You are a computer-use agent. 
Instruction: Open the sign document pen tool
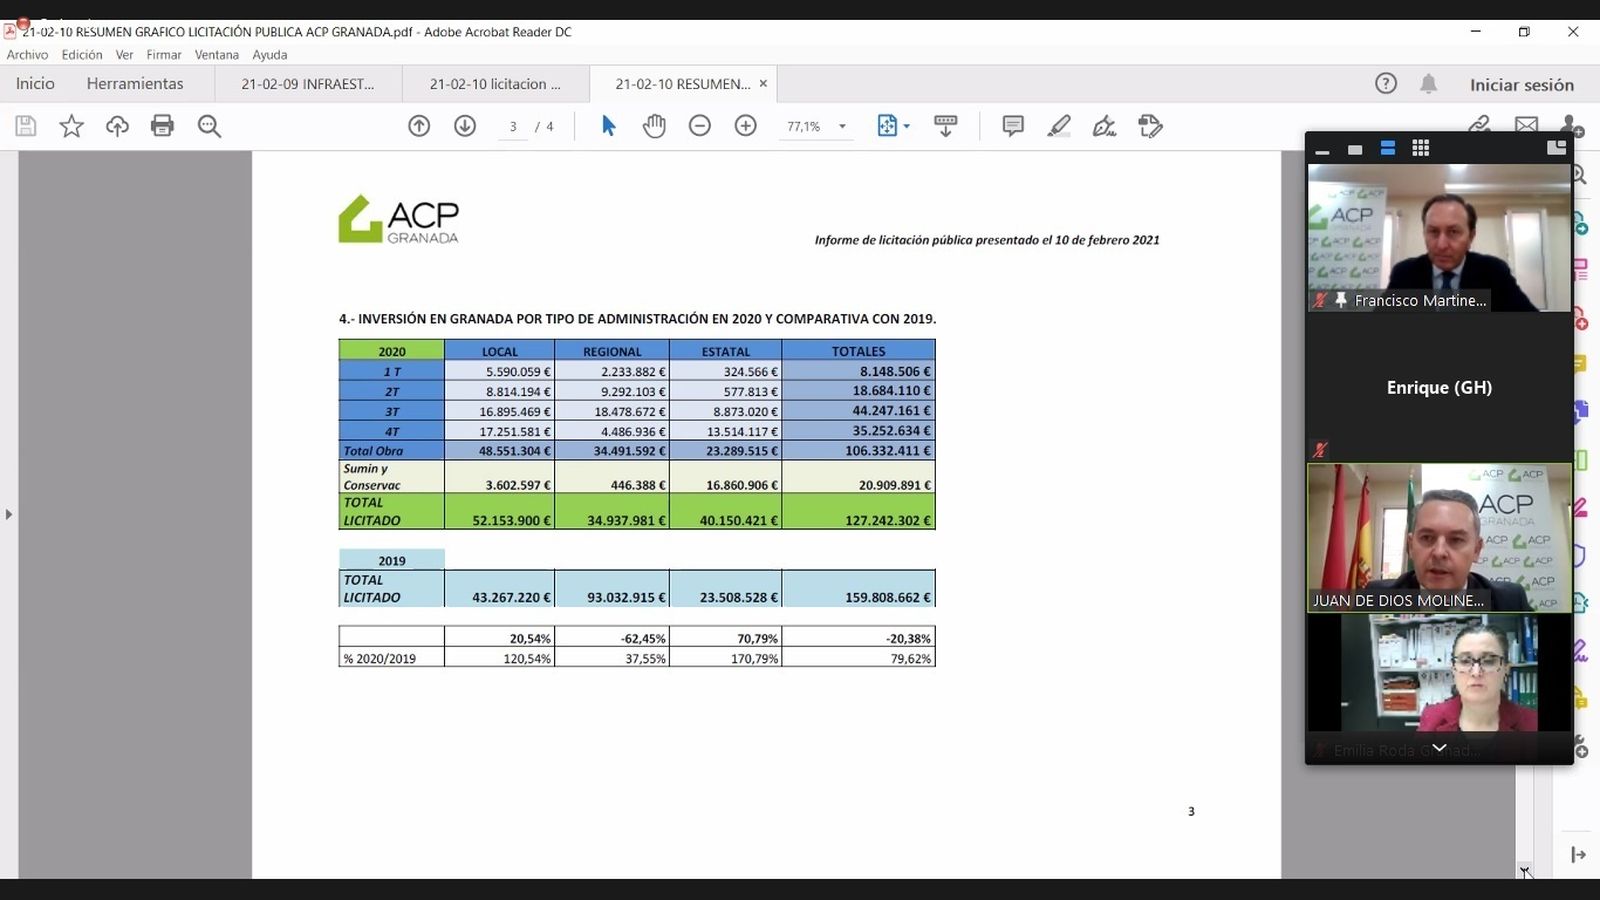(x=1104, y=126)
